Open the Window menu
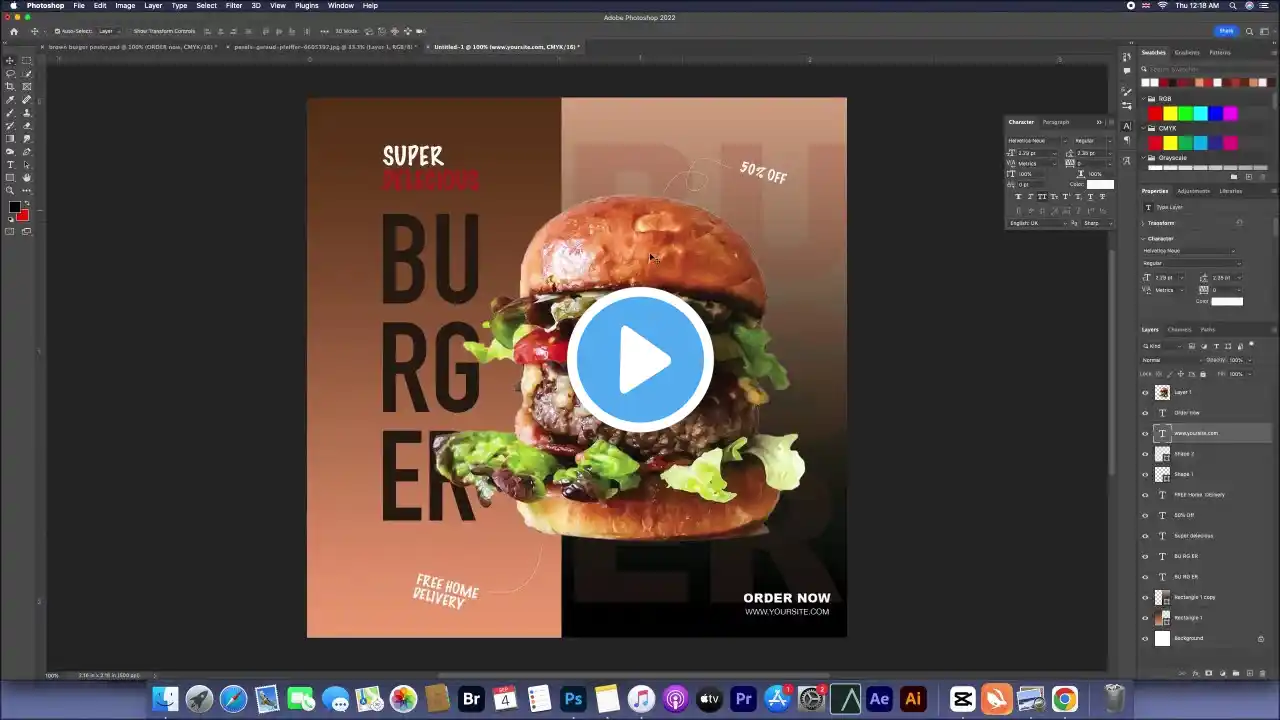This screenshot has height=720, width=1280. tap(341, 6)
